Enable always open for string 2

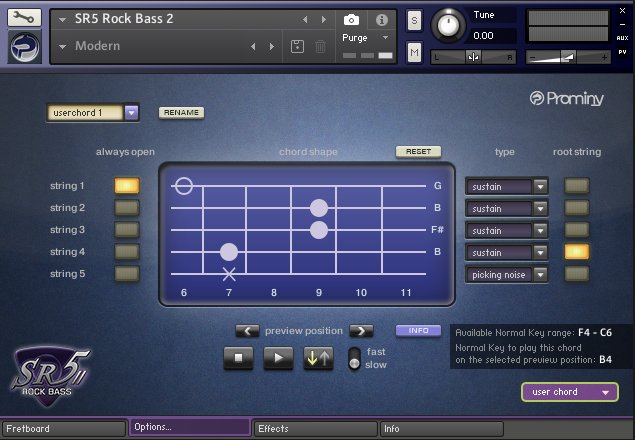tap(127, 208)
